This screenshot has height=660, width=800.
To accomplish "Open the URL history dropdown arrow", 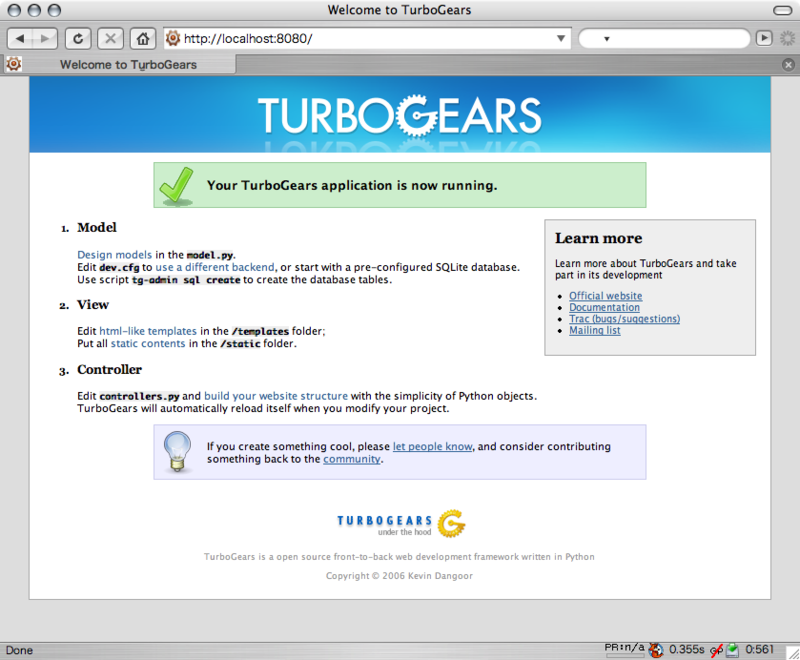I will click(x=561, y=39).
